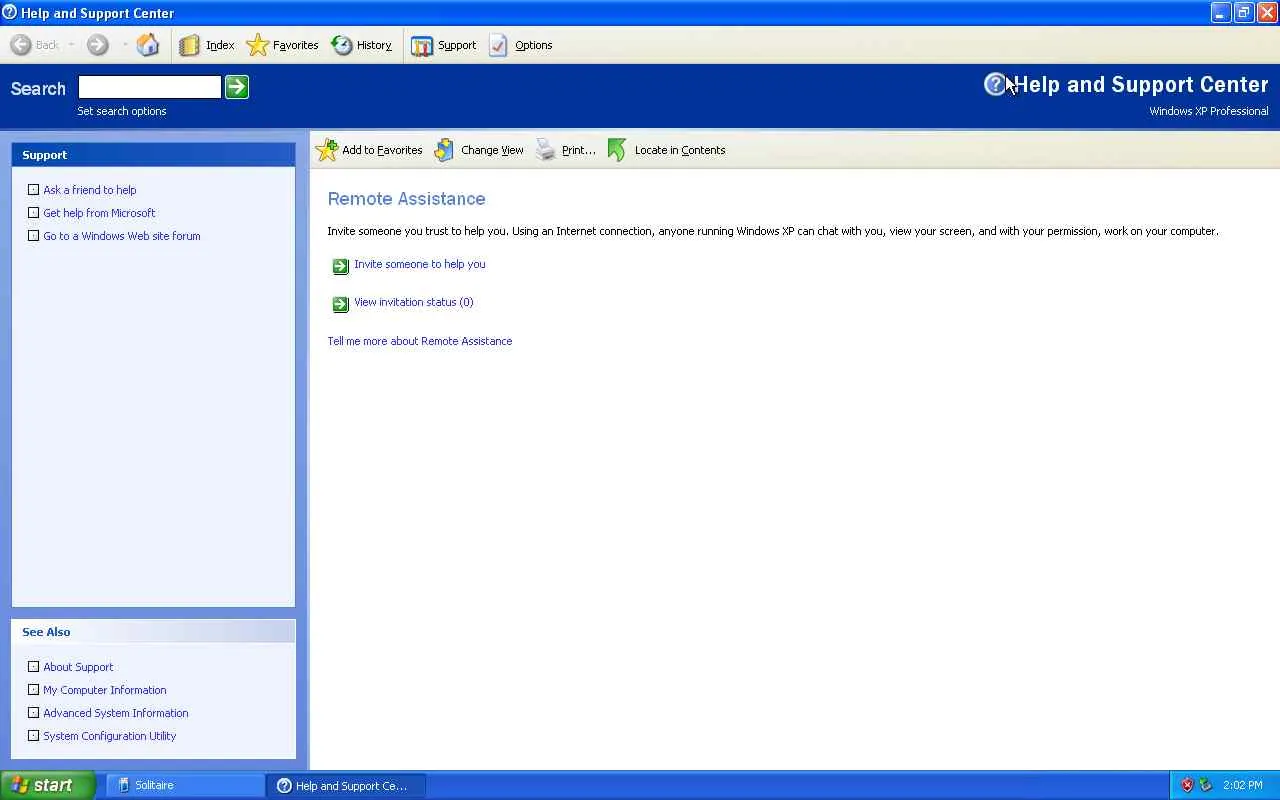The width and height of the screenshot is (1280, 800).
Task: Open Set search options link
Action: 122,111
